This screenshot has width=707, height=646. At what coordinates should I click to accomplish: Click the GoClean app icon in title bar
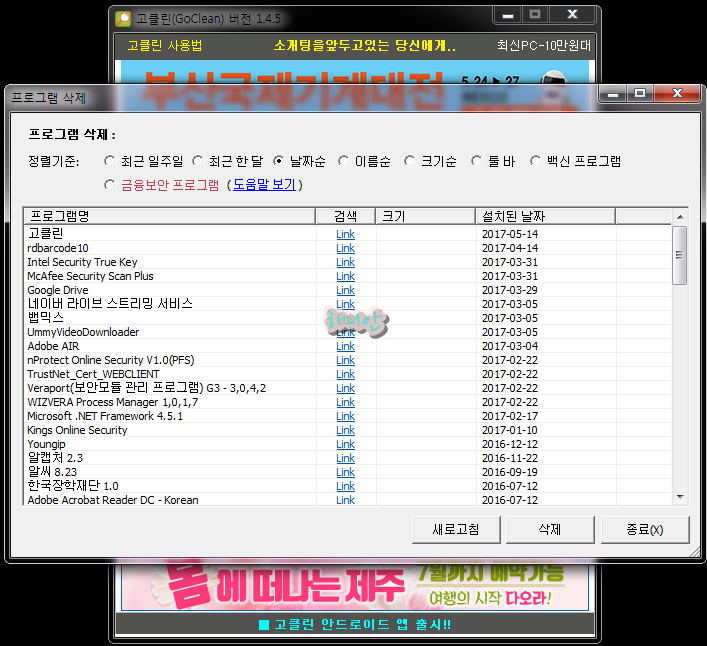(123, 19)
